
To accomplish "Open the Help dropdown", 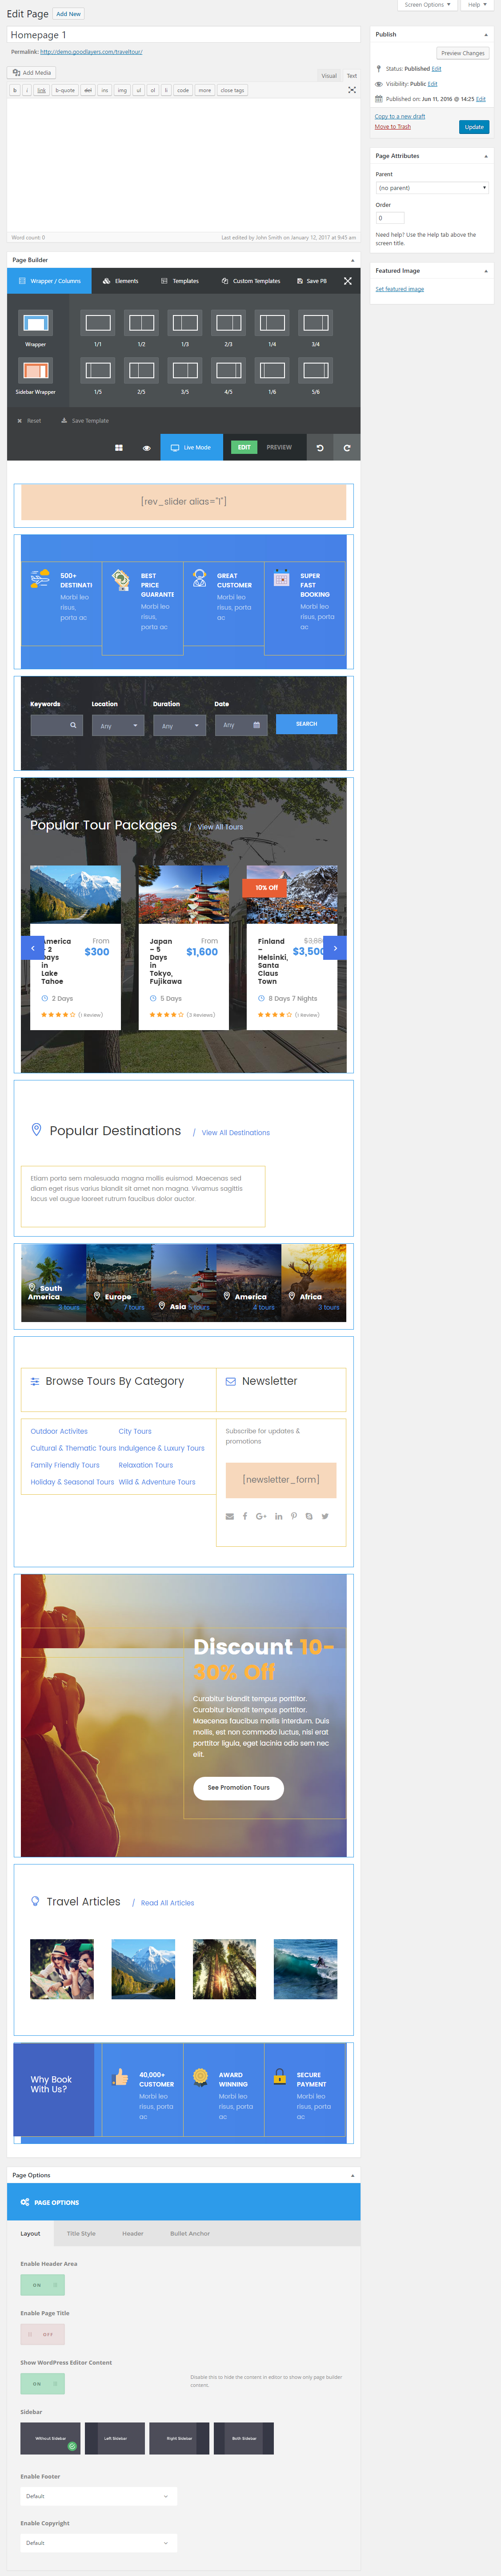I will click(477, 5).
